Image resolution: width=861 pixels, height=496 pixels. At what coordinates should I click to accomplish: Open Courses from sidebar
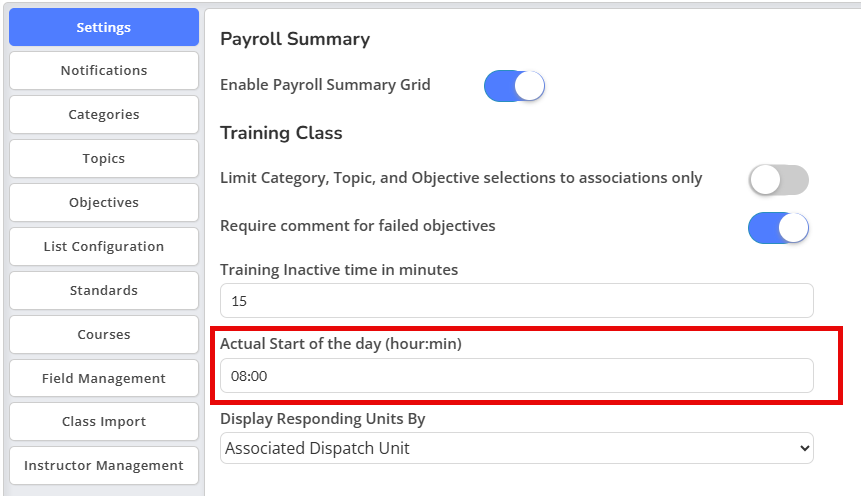pyautogui.click(x=104, y=334)
